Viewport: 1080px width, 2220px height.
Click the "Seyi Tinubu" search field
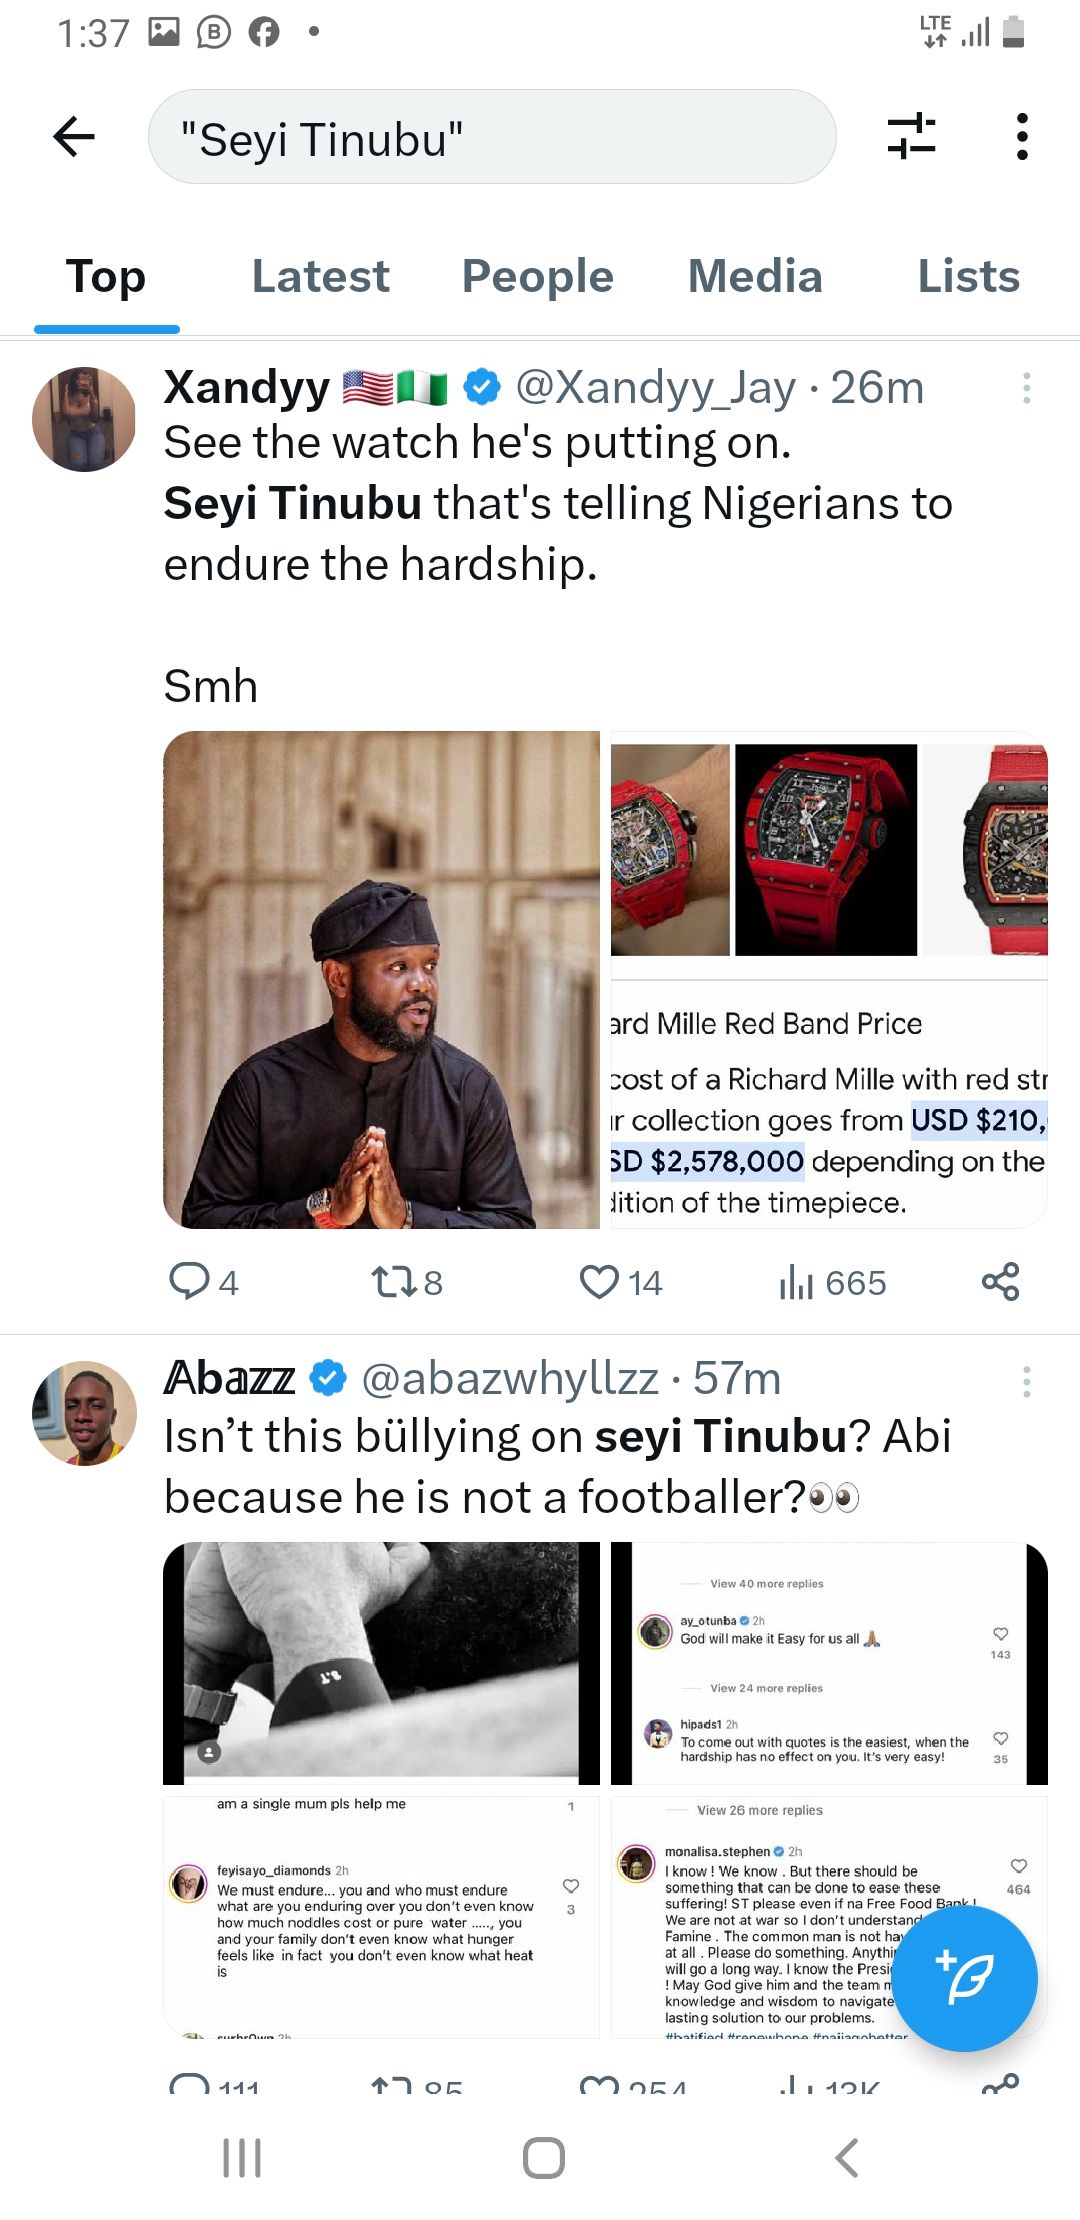click(x=491, y=137)
